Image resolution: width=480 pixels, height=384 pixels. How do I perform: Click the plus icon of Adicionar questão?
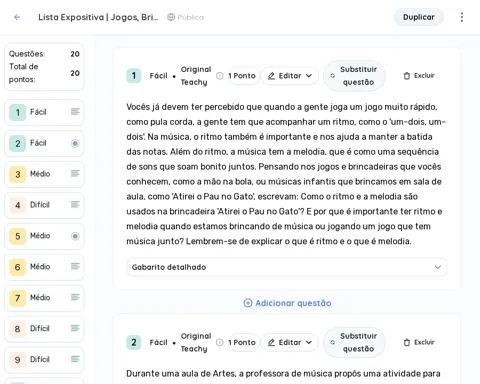[248, 303]
